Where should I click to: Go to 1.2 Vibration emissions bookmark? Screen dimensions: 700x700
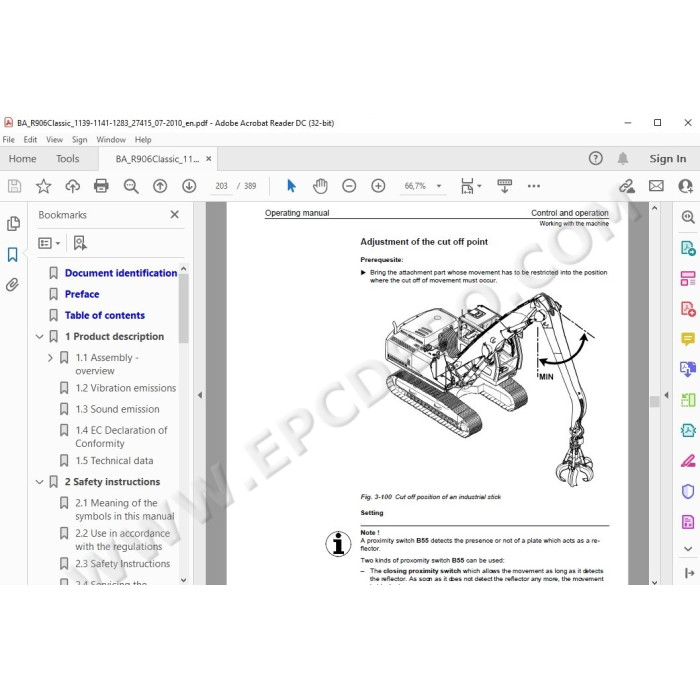coord(125,388)
